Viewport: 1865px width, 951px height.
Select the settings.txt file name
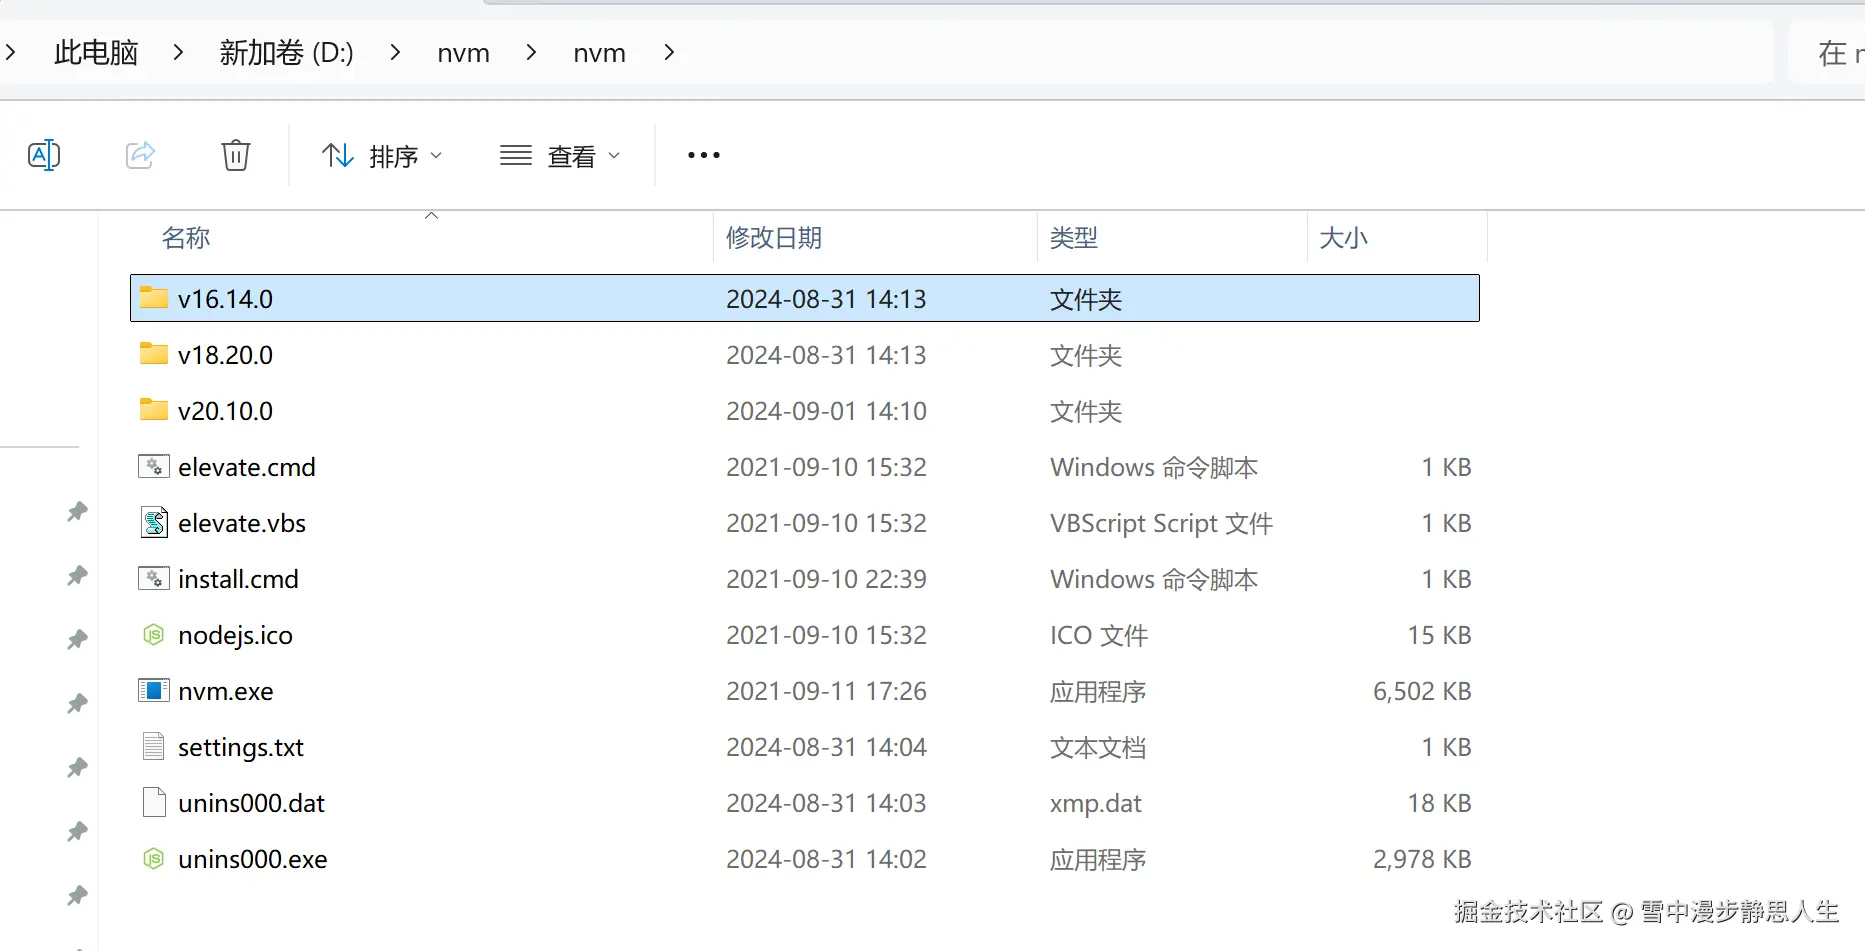241,747
